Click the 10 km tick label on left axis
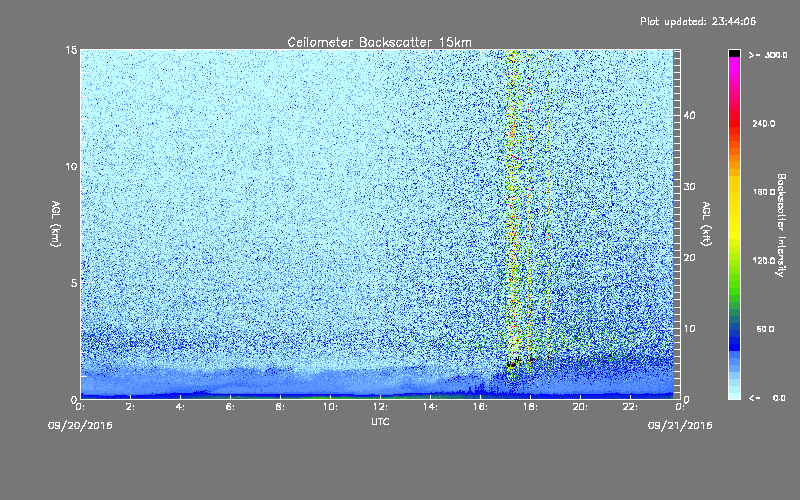The width and height of the screenshot is (800, 500). pyautogui.click(x=71, y=167)
